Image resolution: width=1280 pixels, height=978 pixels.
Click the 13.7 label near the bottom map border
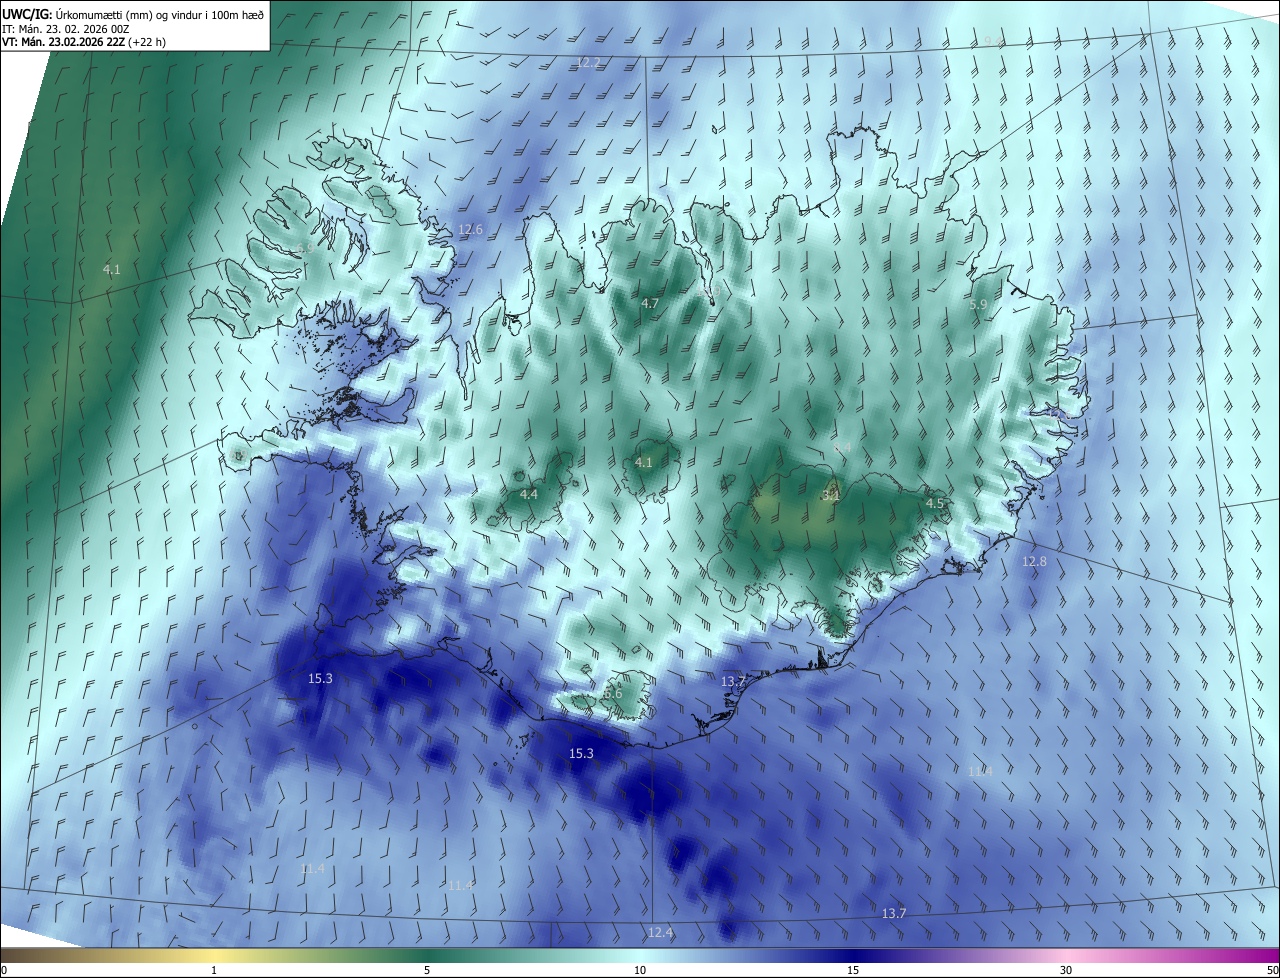click(x=893, y=914)
